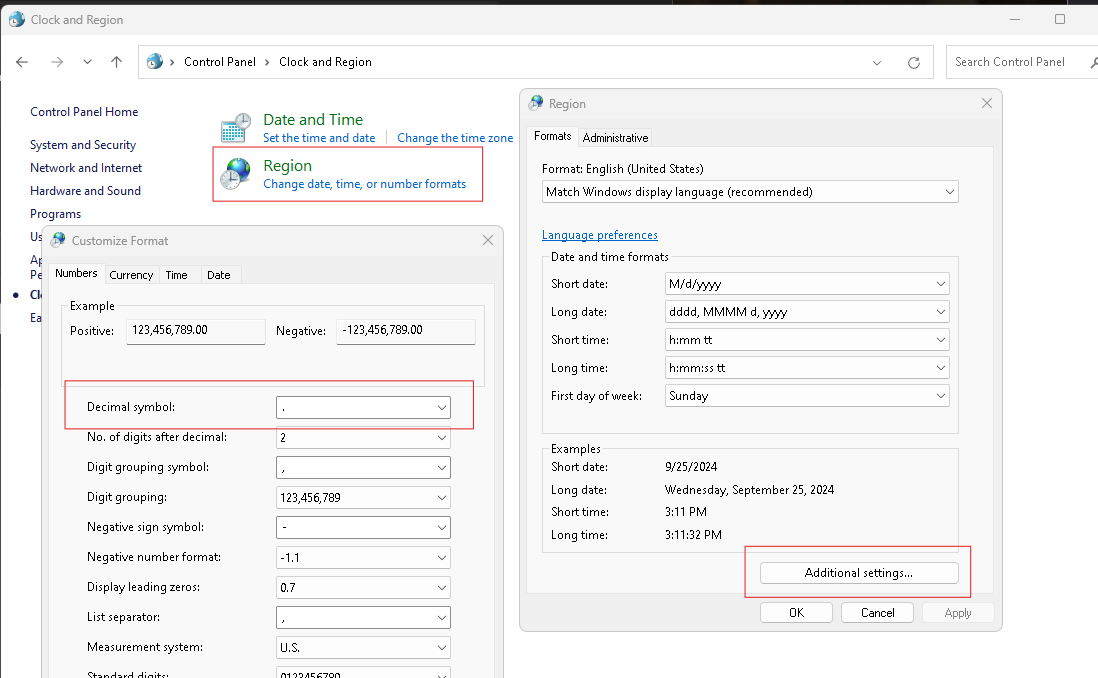Screen dimensions: 1098x678
Task: Open the Language preferences link
Action: (599, 235)
